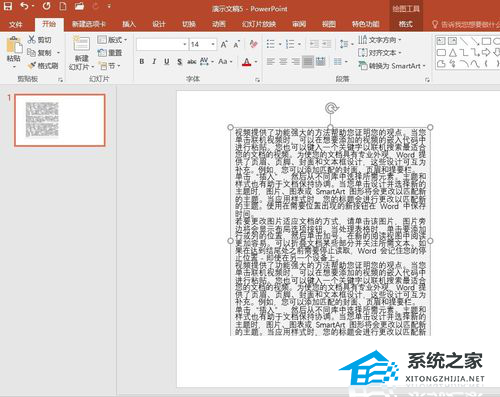Open the 对齐文本 Align Text menu
The width and height of the screenshot is (500, 397).
380,53
